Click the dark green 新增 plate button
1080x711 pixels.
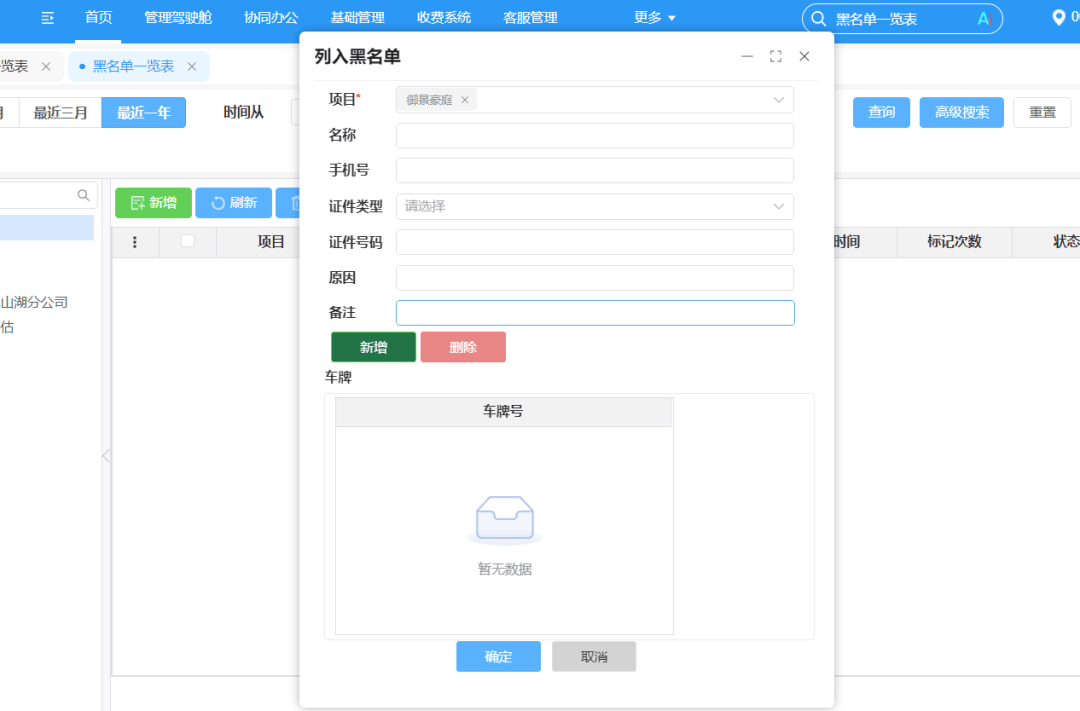(373, 347)
